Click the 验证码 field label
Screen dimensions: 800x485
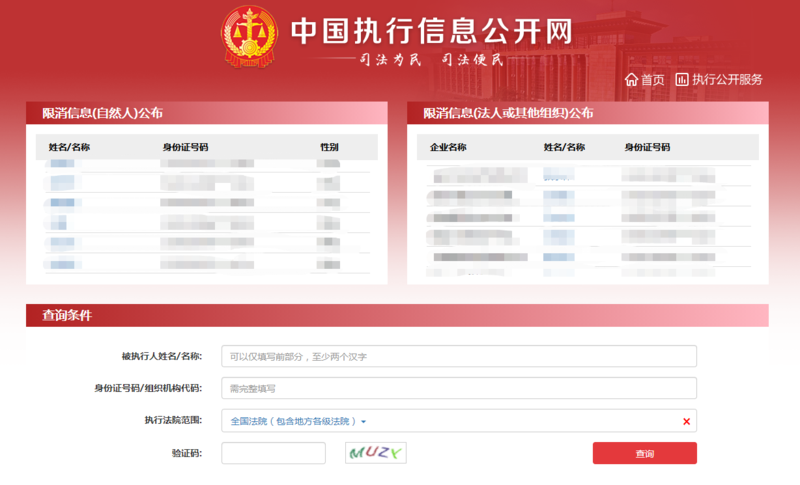click(187, 453)
